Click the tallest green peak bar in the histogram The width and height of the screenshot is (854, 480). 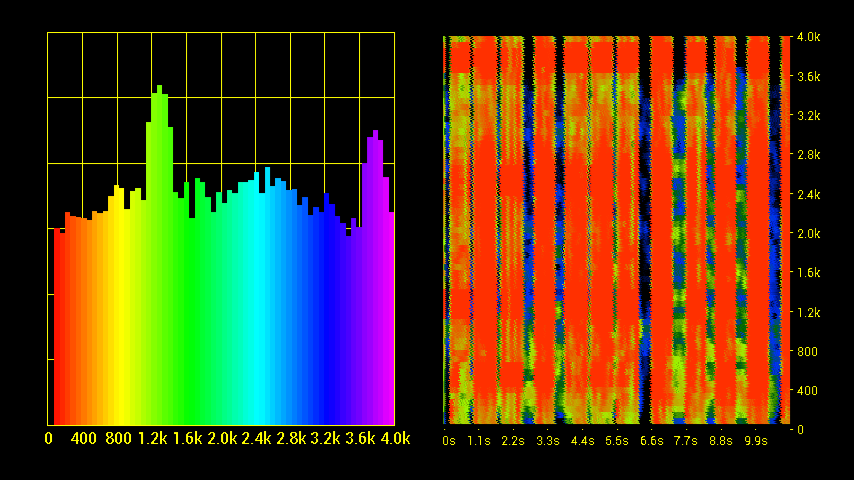coord(160,255)
